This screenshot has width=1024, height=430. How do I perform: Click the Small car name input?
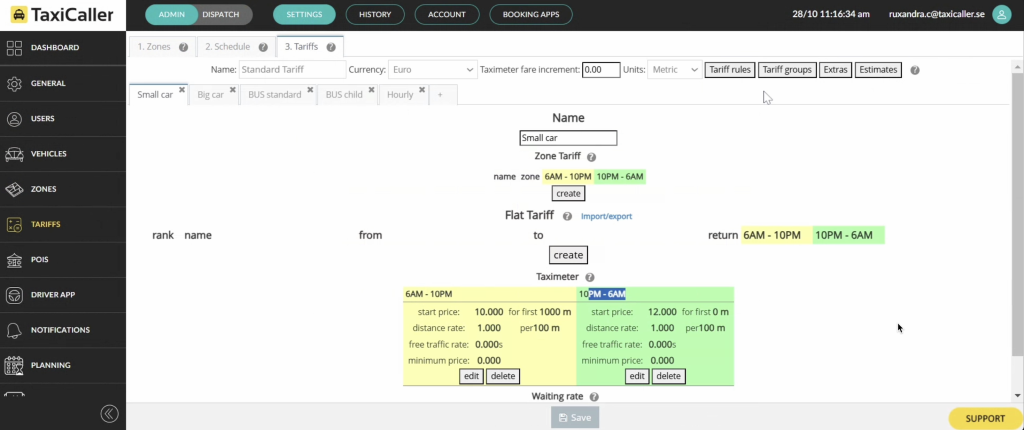(568, 139)
